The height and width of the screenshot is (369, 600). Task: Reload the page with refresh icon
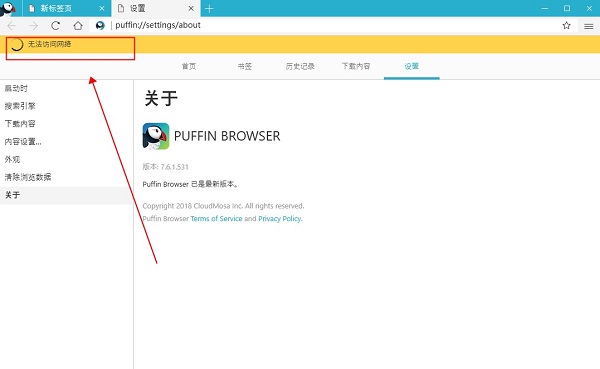(x=55, y=26)
